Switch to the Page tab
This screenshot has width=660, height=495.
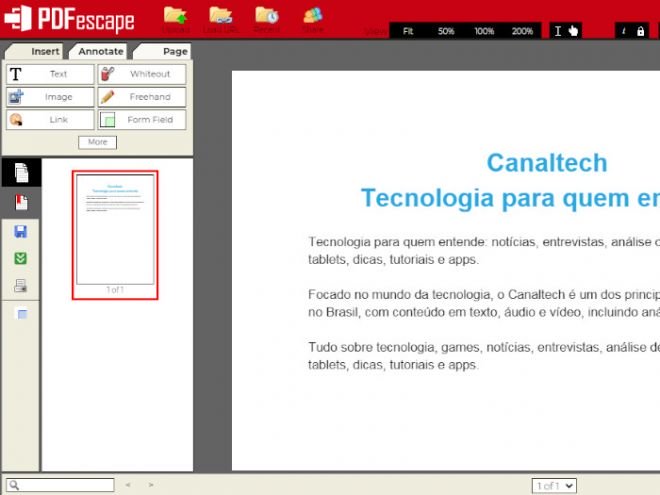[162, 51]
